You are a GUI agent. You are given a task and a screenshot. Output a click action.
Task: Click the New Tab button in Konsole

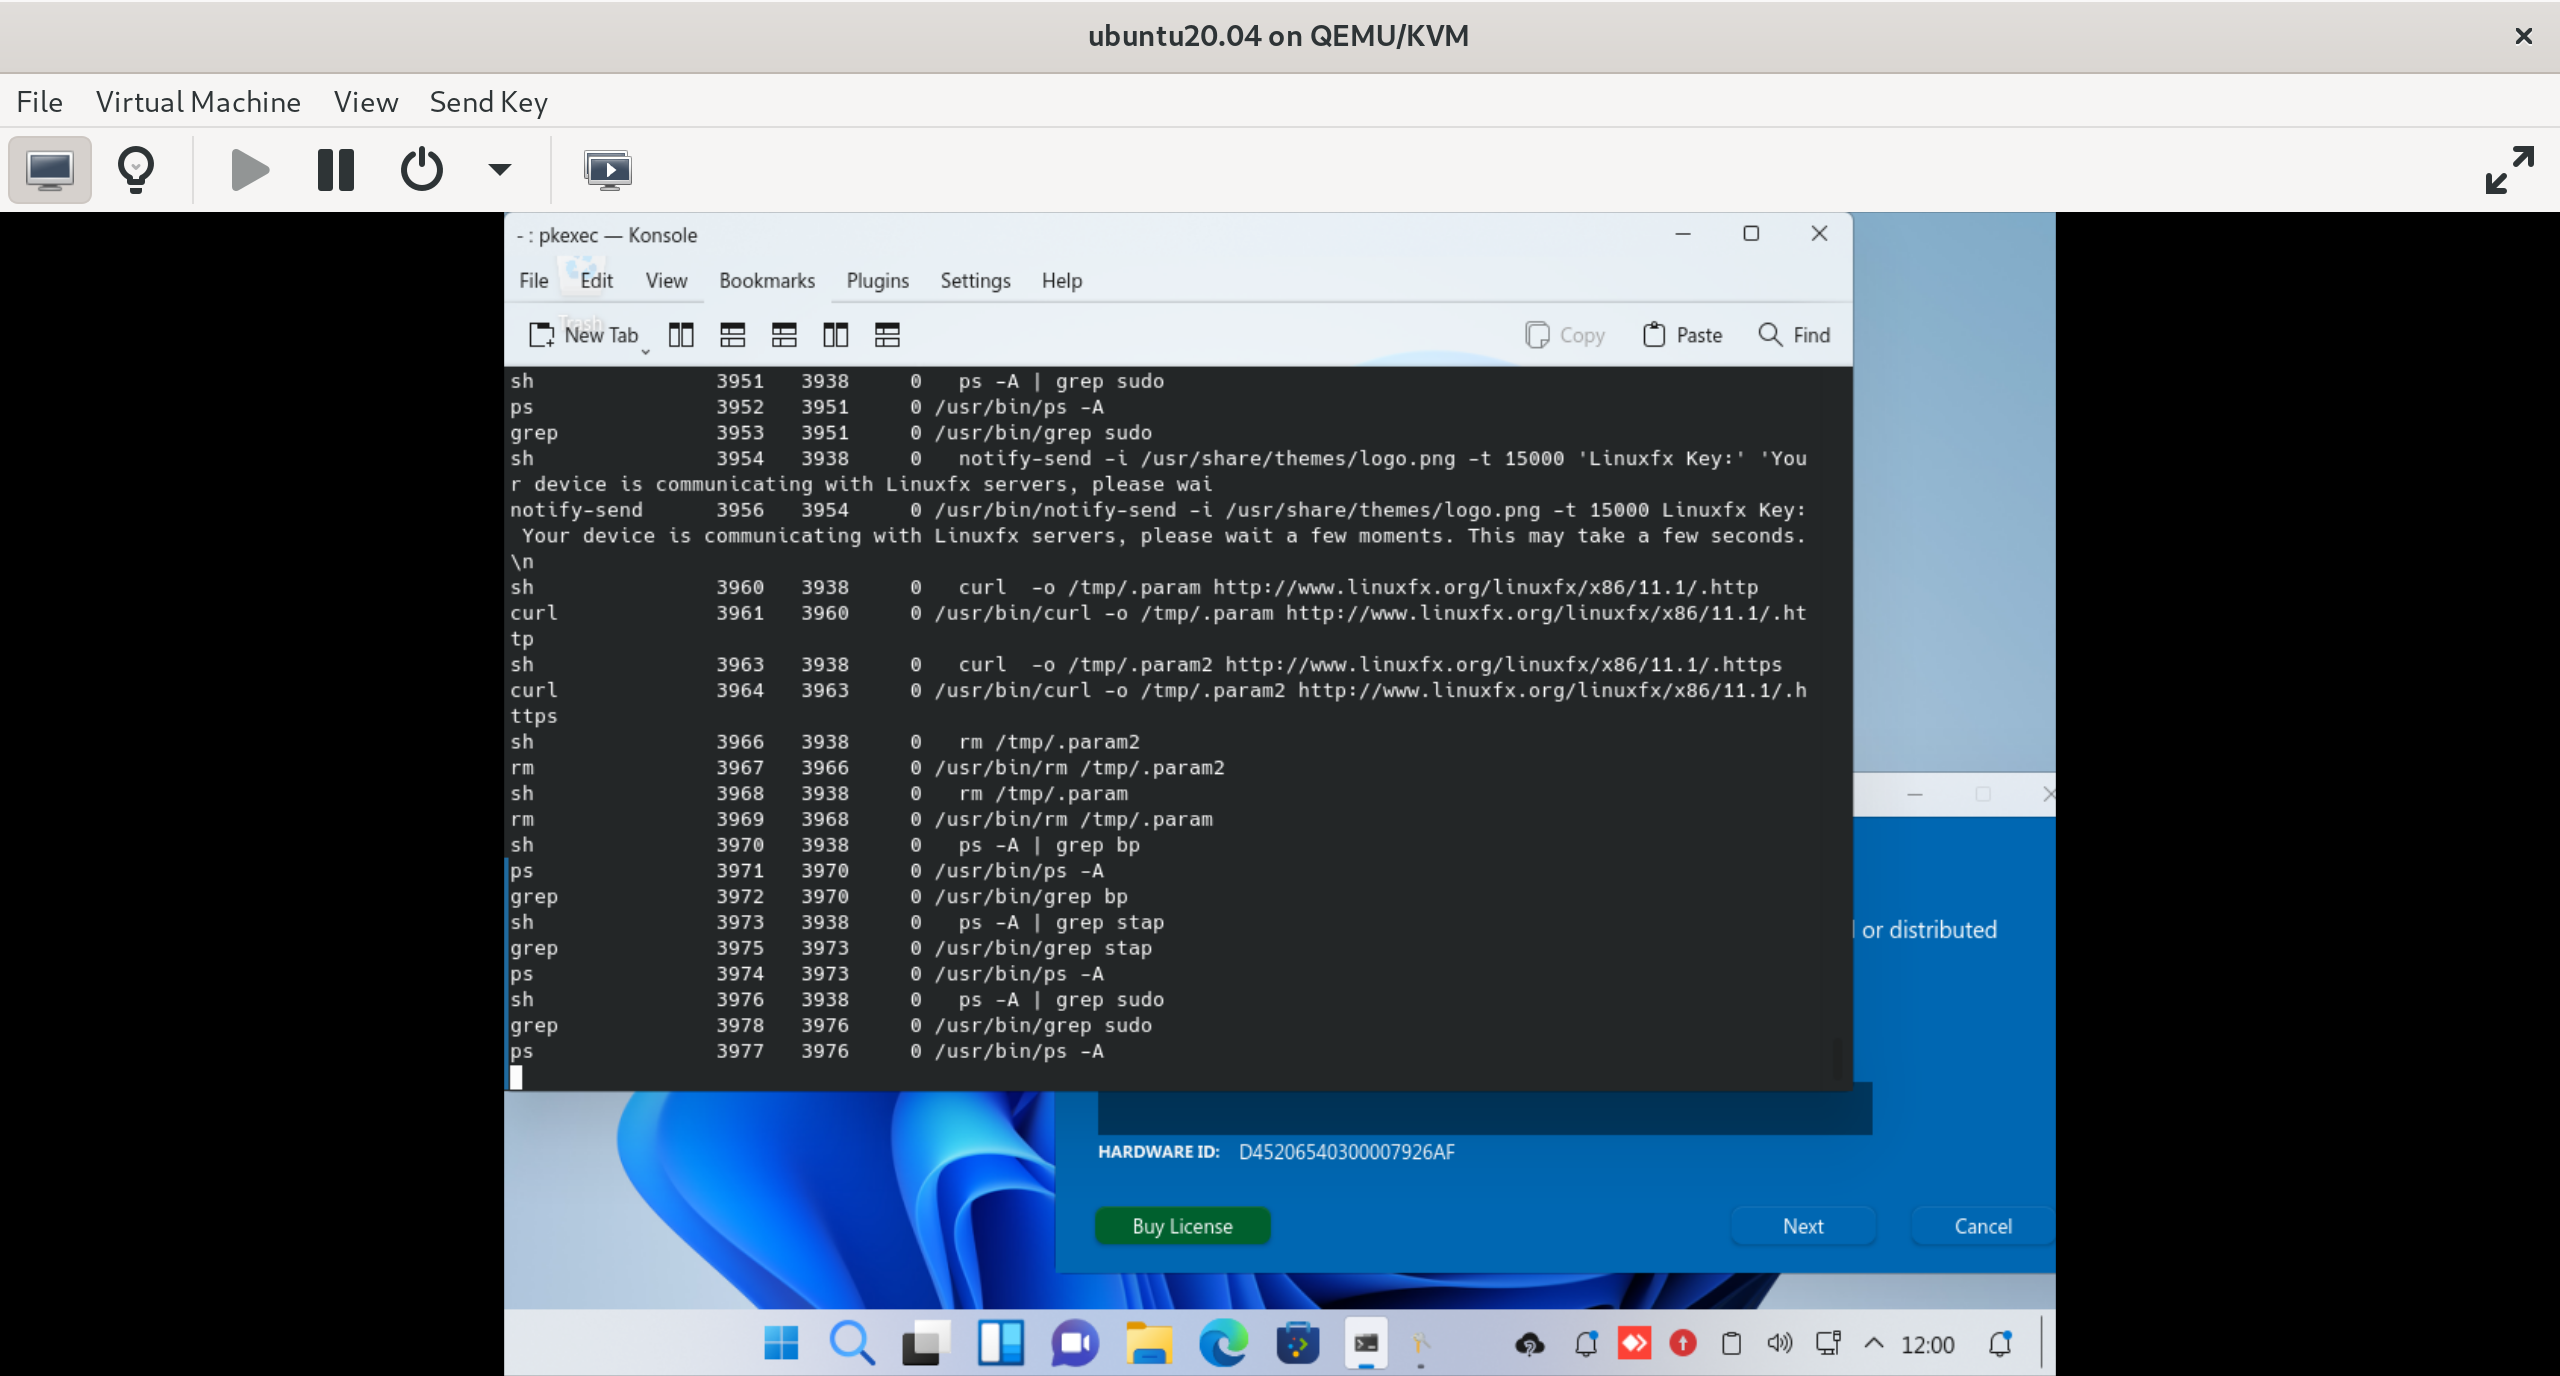pyautogui.click(x=584, y=335)
